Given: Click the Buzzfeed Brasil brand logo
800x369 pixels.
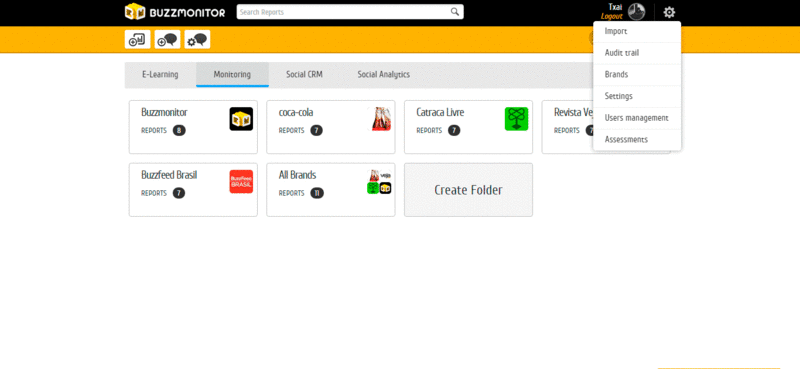Looking at the screenshot, I should (241, 182).
